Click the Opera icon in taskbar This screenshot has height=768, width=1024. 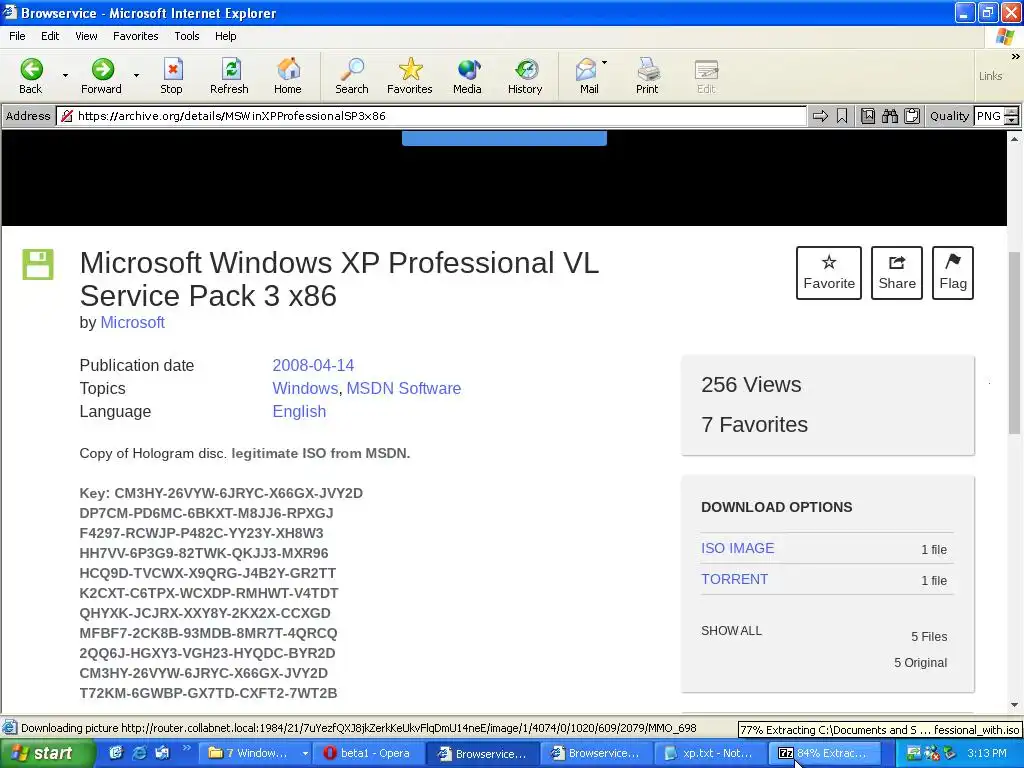click(330, 753)
